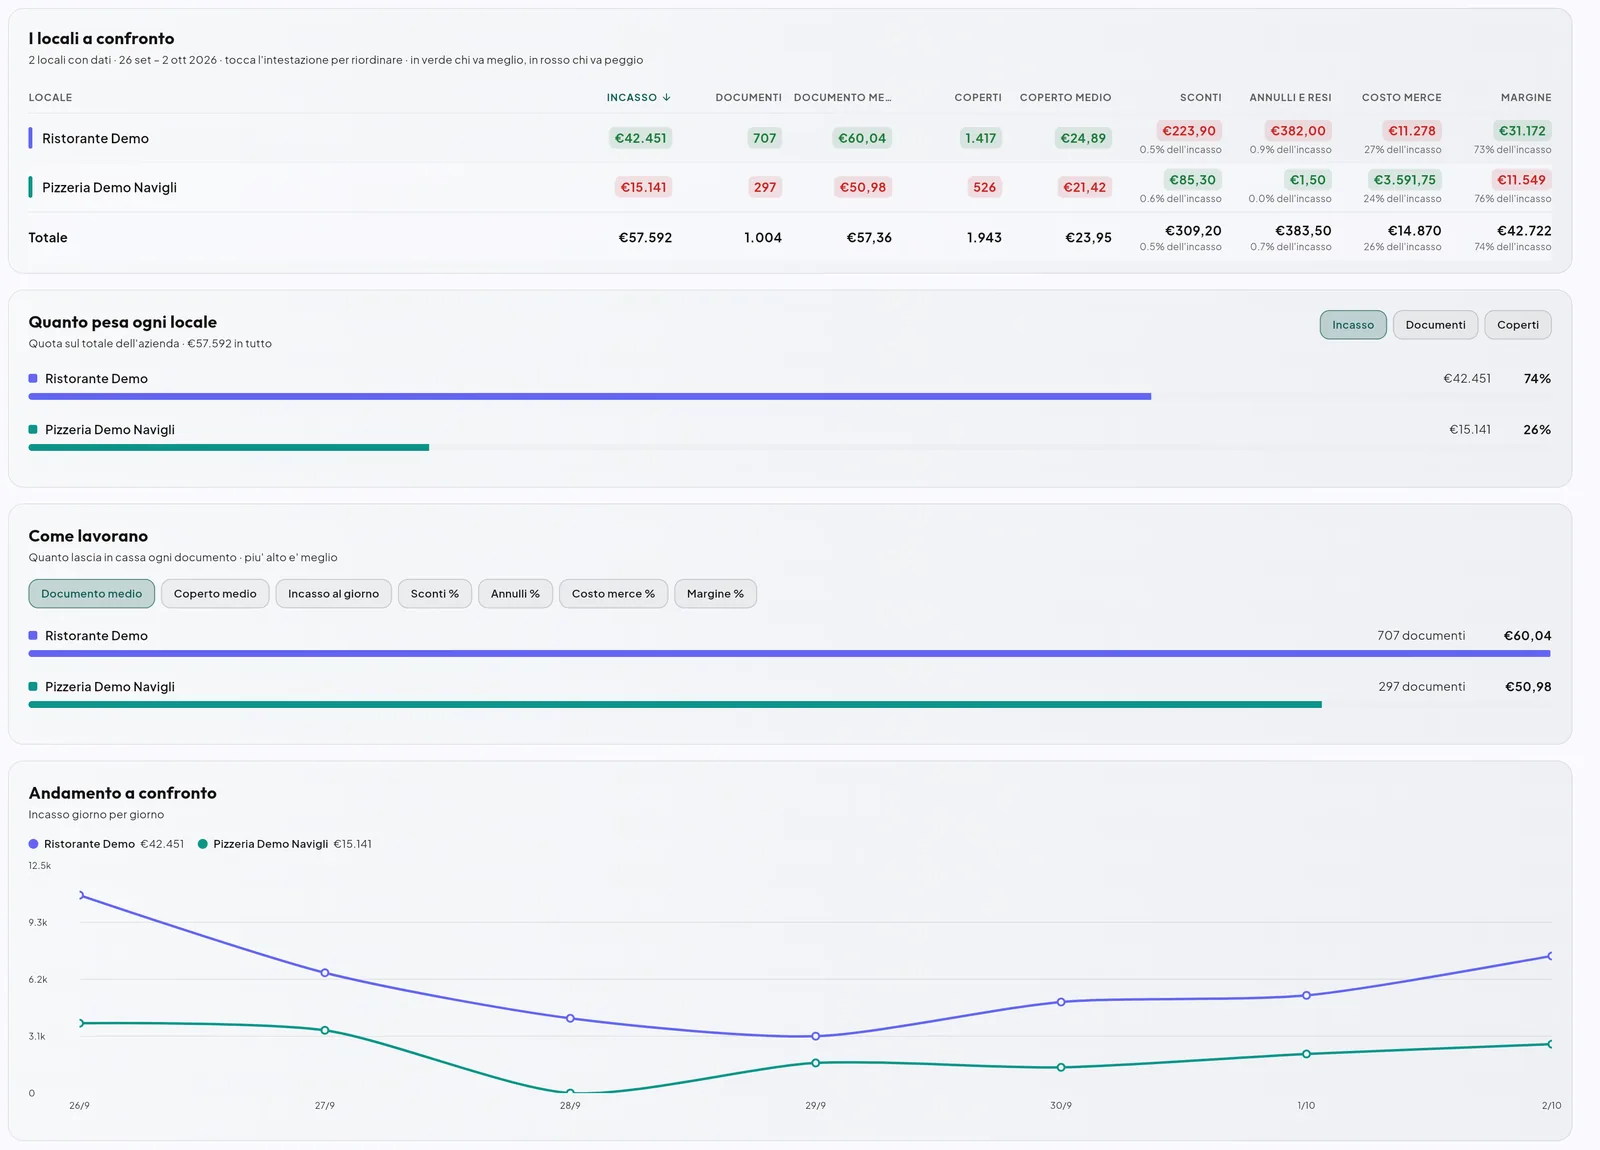Click the €382,00 annulli e resi badge
The width and height of the screenshot is (1600, 1150).
[1298, 130]
